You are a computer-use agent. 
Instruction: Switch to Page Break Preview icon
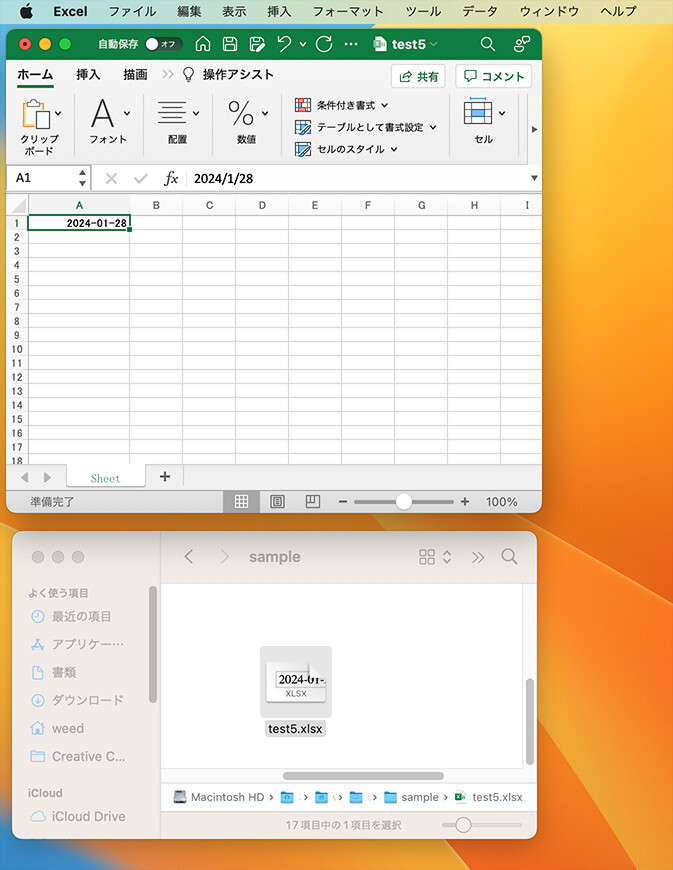(x=313, y=502)
